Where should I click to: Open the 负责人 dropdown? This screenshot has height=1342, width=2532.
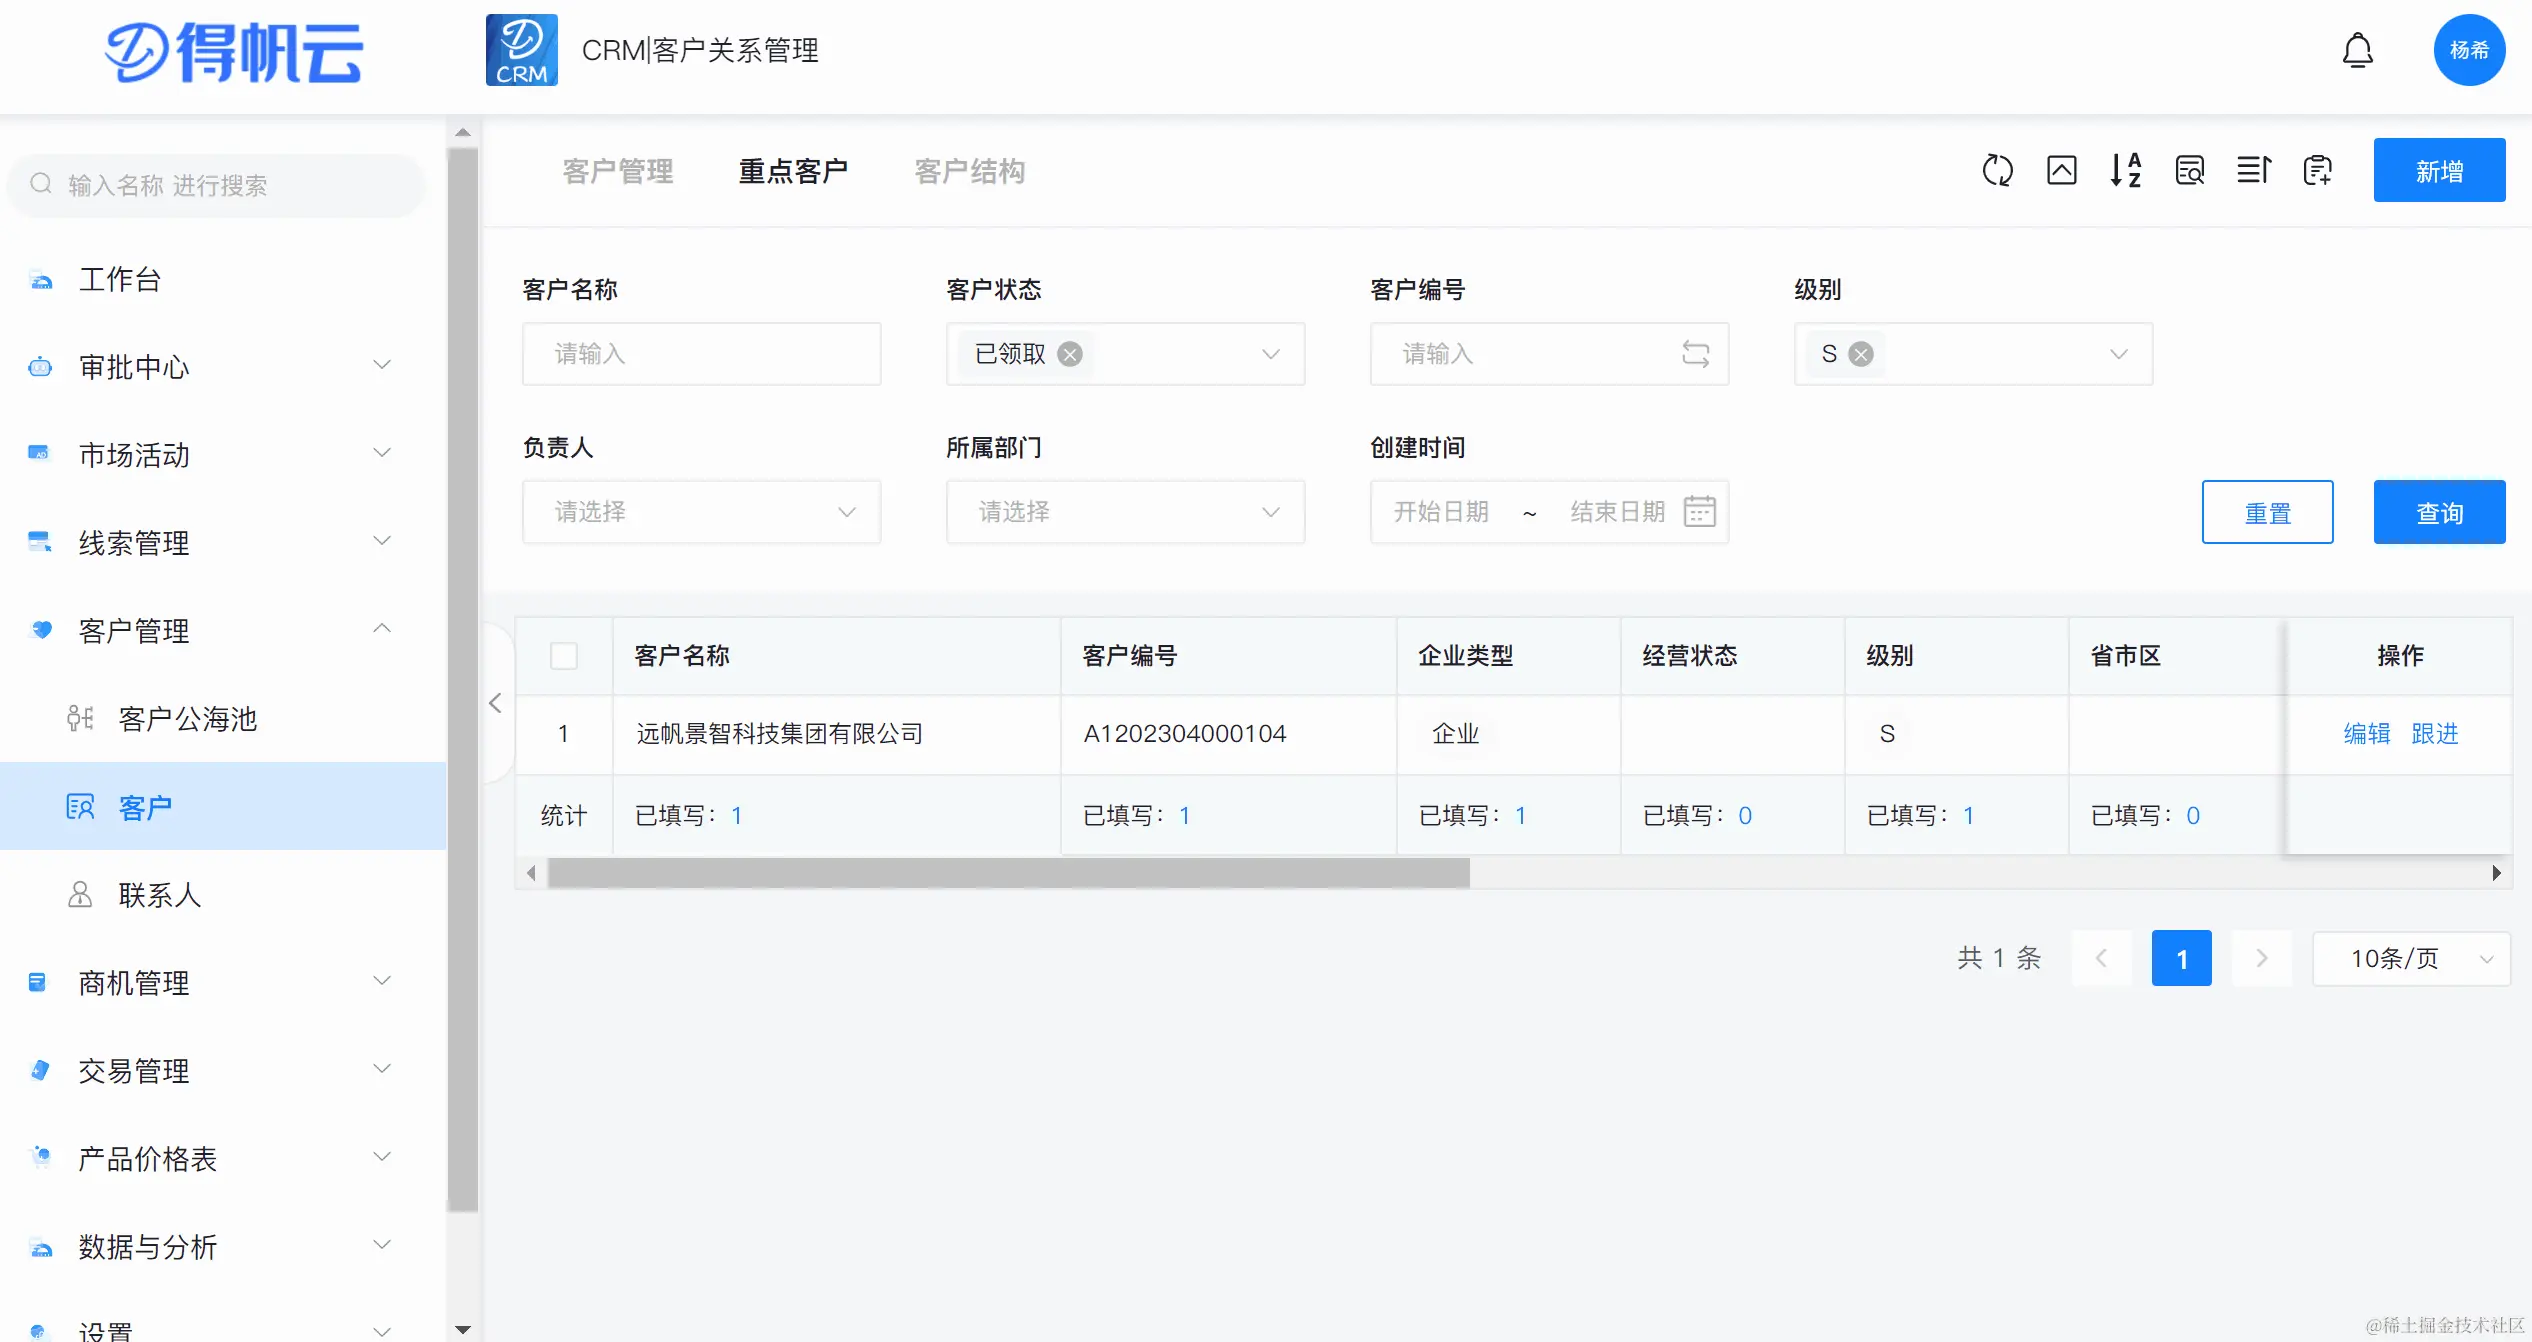(x=701, y=512)
